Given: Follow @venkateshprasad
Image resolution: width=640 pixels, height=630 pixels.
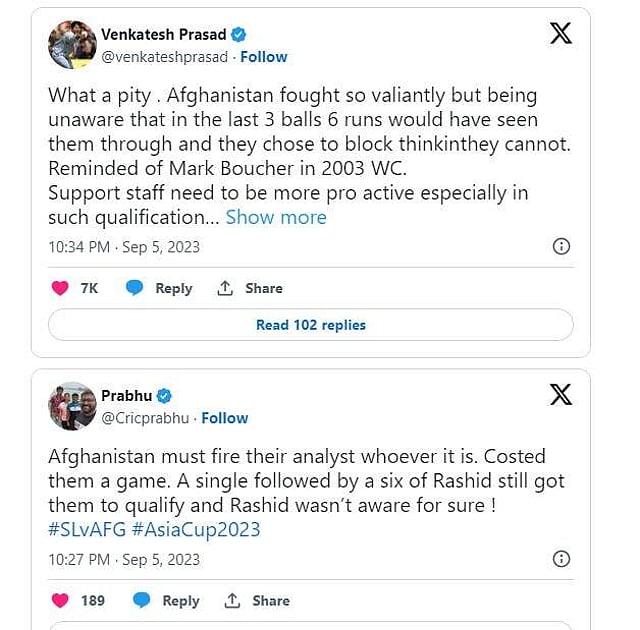Looking at the screenshot, I should (264, 57).
